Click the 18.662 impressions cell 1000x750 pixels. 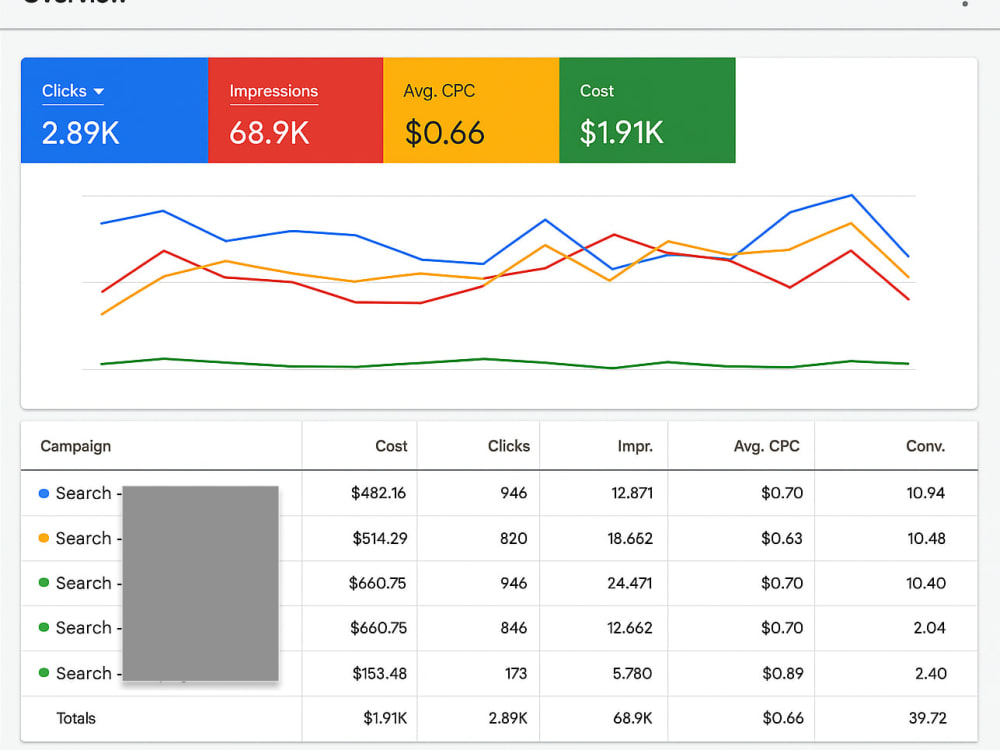pyautogui.click(x=630, y=538)
